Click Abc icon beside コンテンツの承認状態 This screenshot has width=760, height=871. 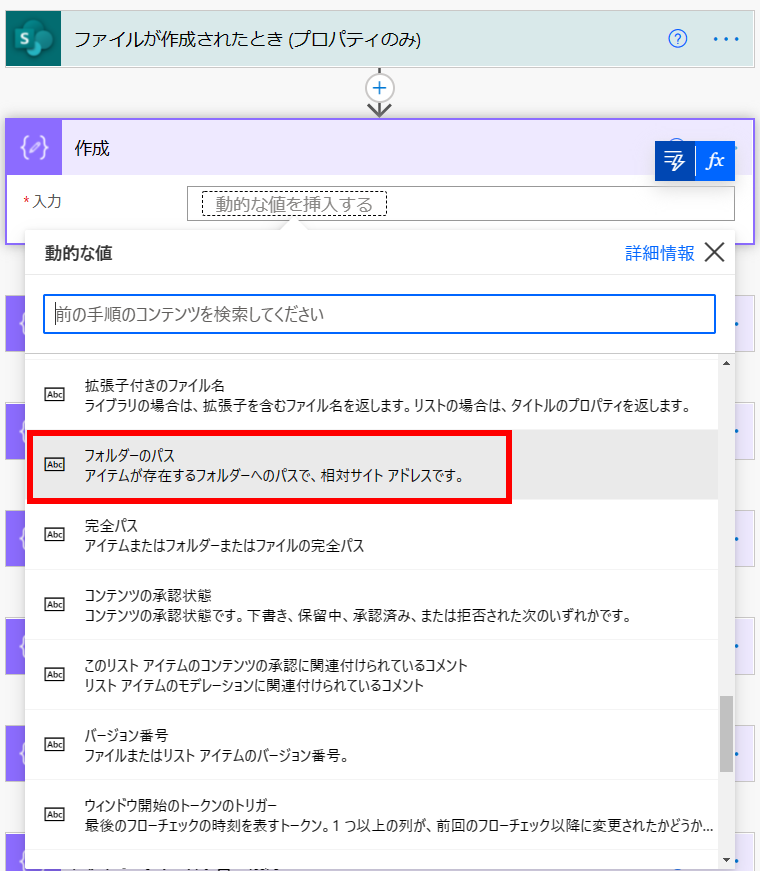coord(54,604)
